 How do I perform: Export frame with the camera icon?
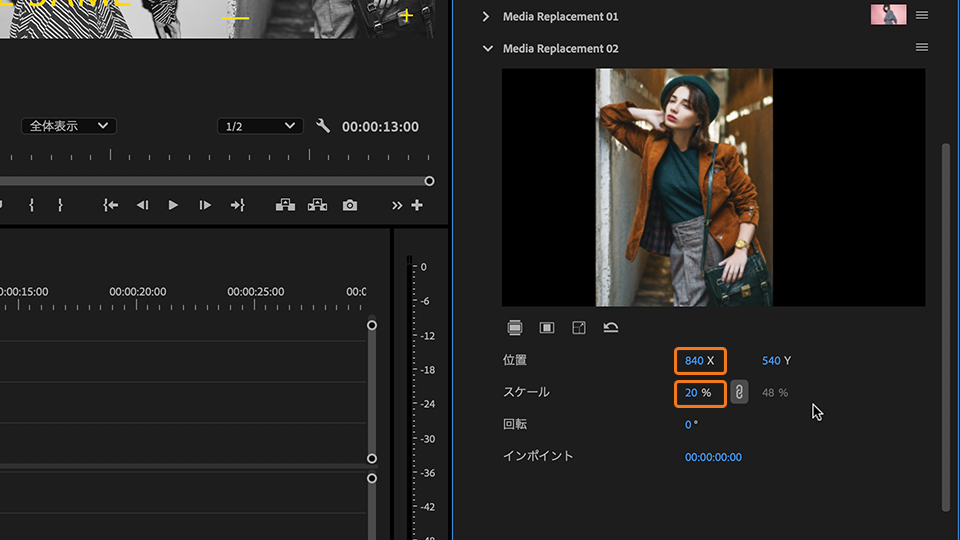coord(350,205)
